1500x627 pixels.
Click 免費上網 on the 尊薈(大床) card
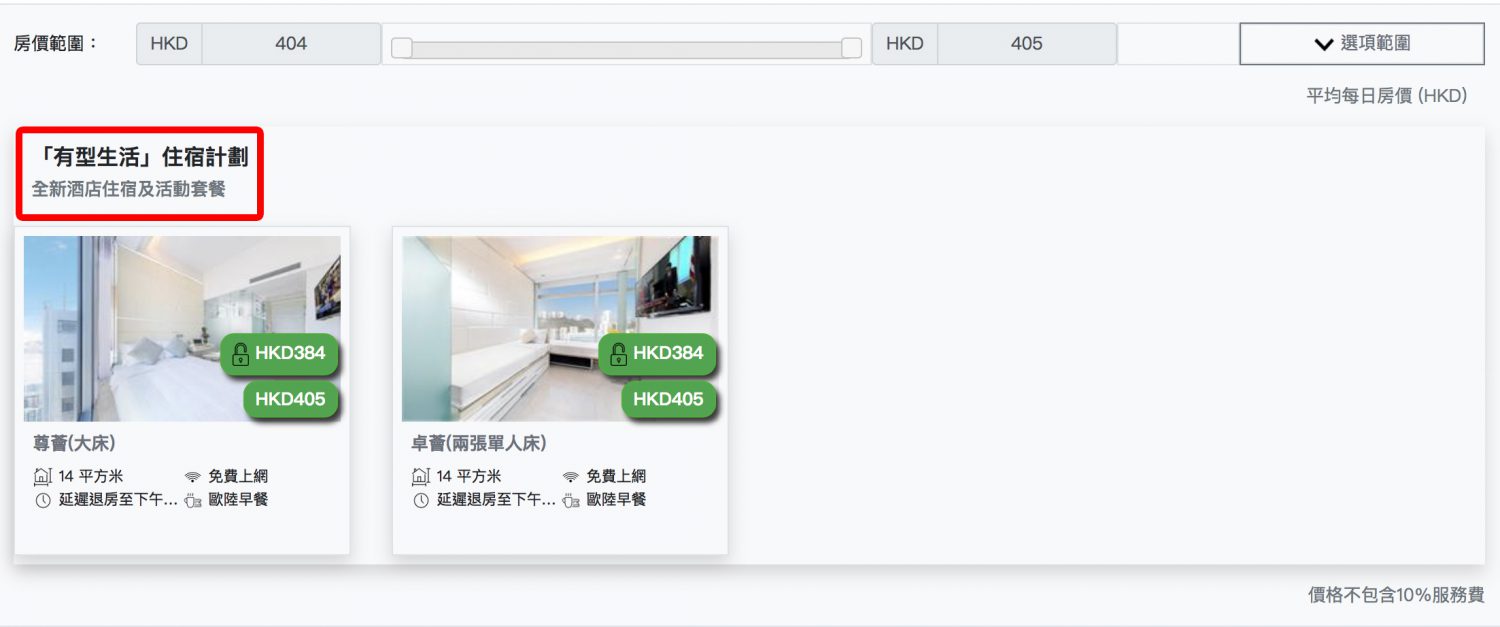click(x=238, y=477)
